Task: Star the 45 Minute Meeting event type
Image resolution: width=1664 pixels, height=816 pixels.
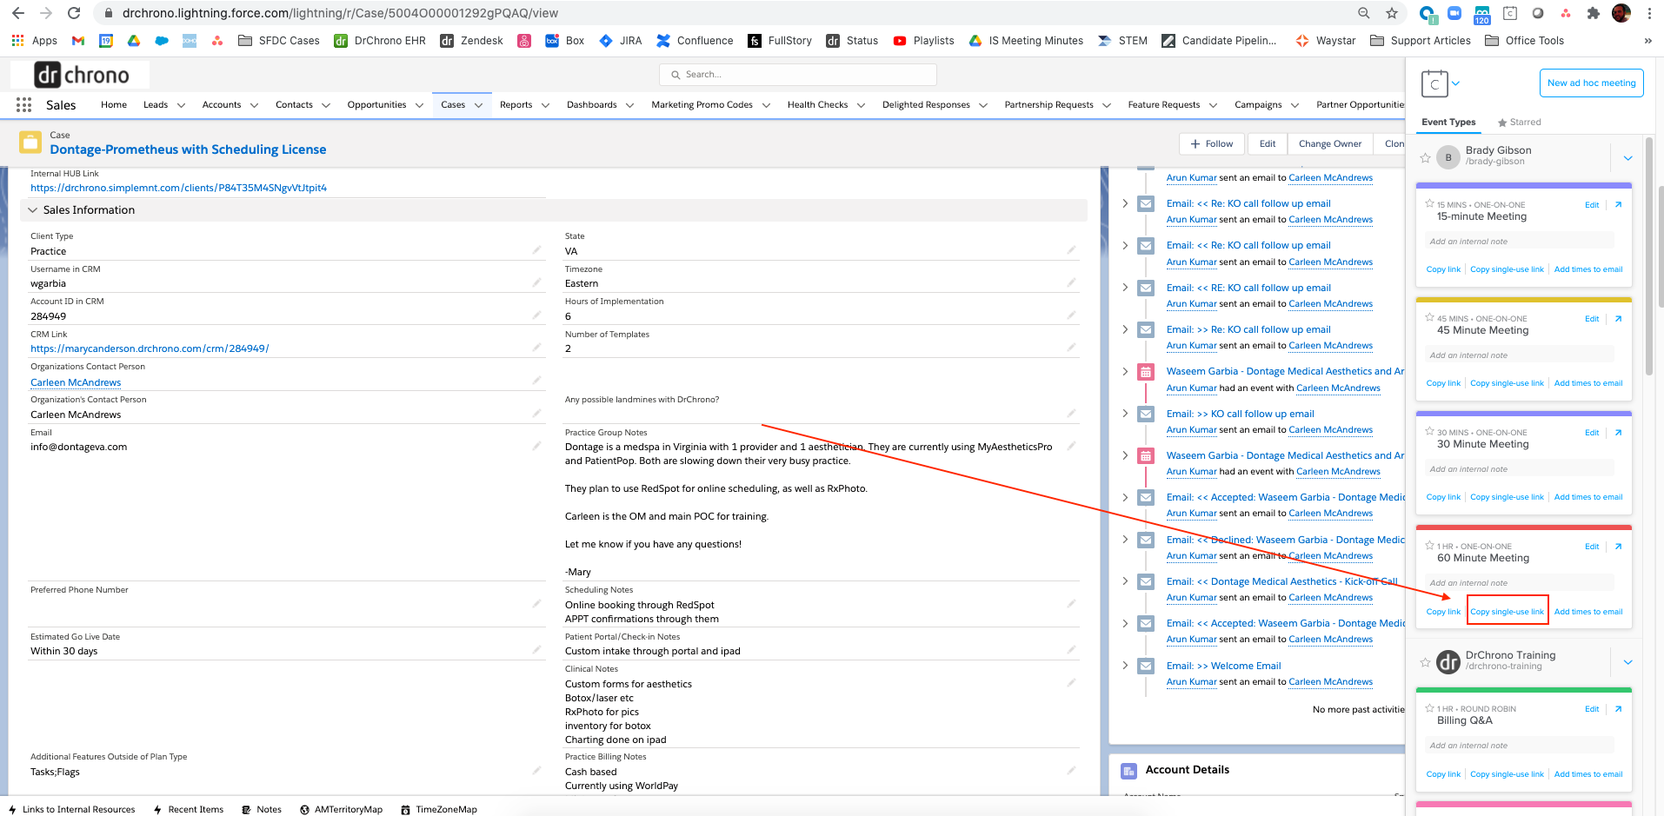Action: pos(1429,318)
